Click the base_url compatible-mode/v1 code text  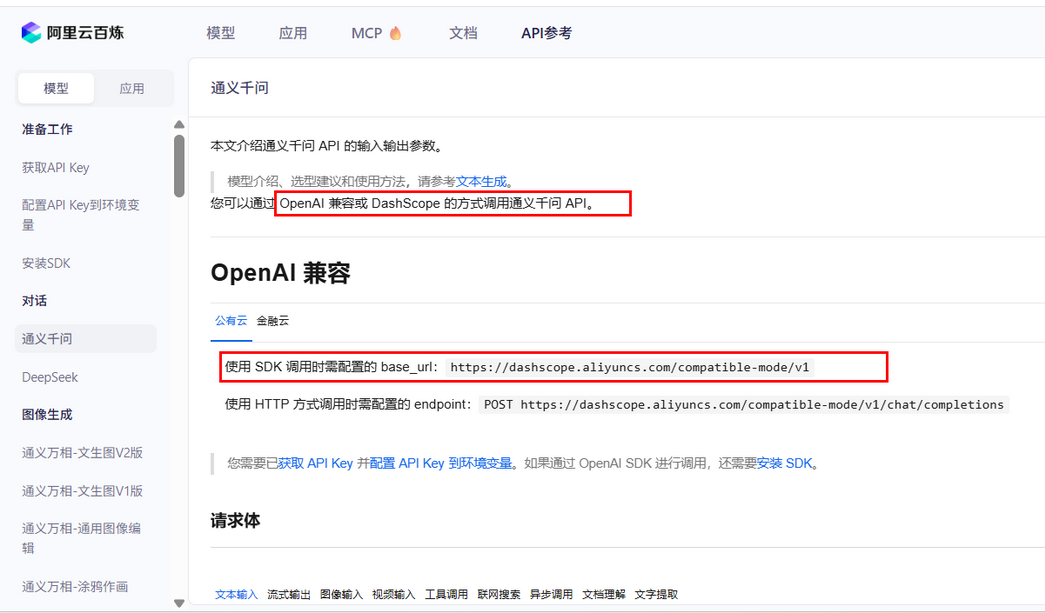(x=630, y=367)
